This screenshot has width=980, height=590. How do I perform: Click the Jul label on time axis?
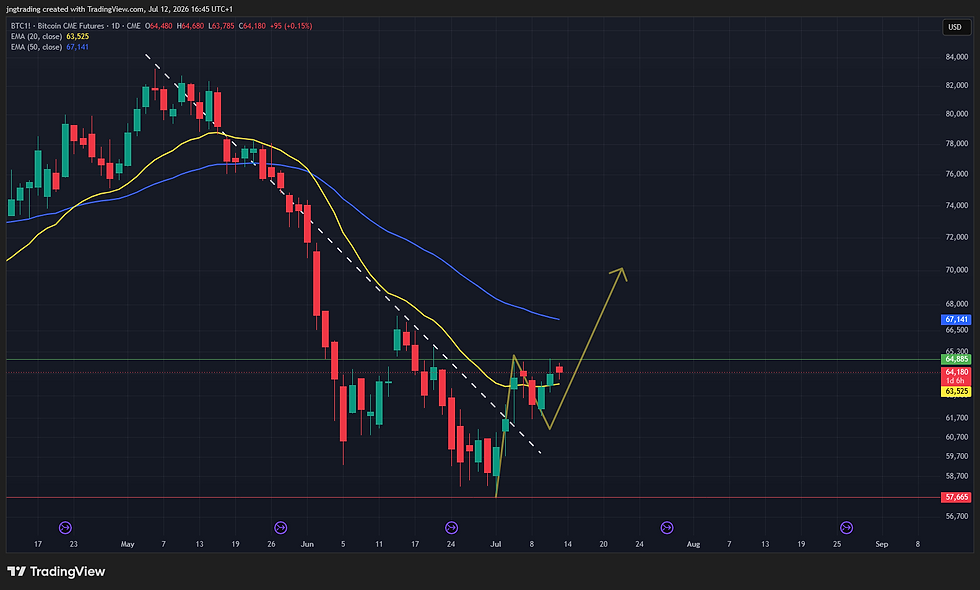(496, 544)
